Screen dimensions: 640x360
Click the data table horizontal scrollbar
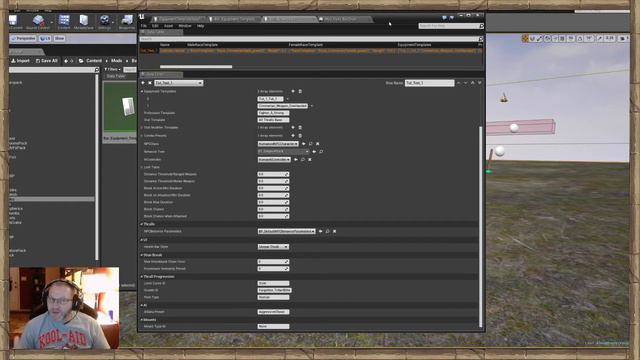point(196,67)
